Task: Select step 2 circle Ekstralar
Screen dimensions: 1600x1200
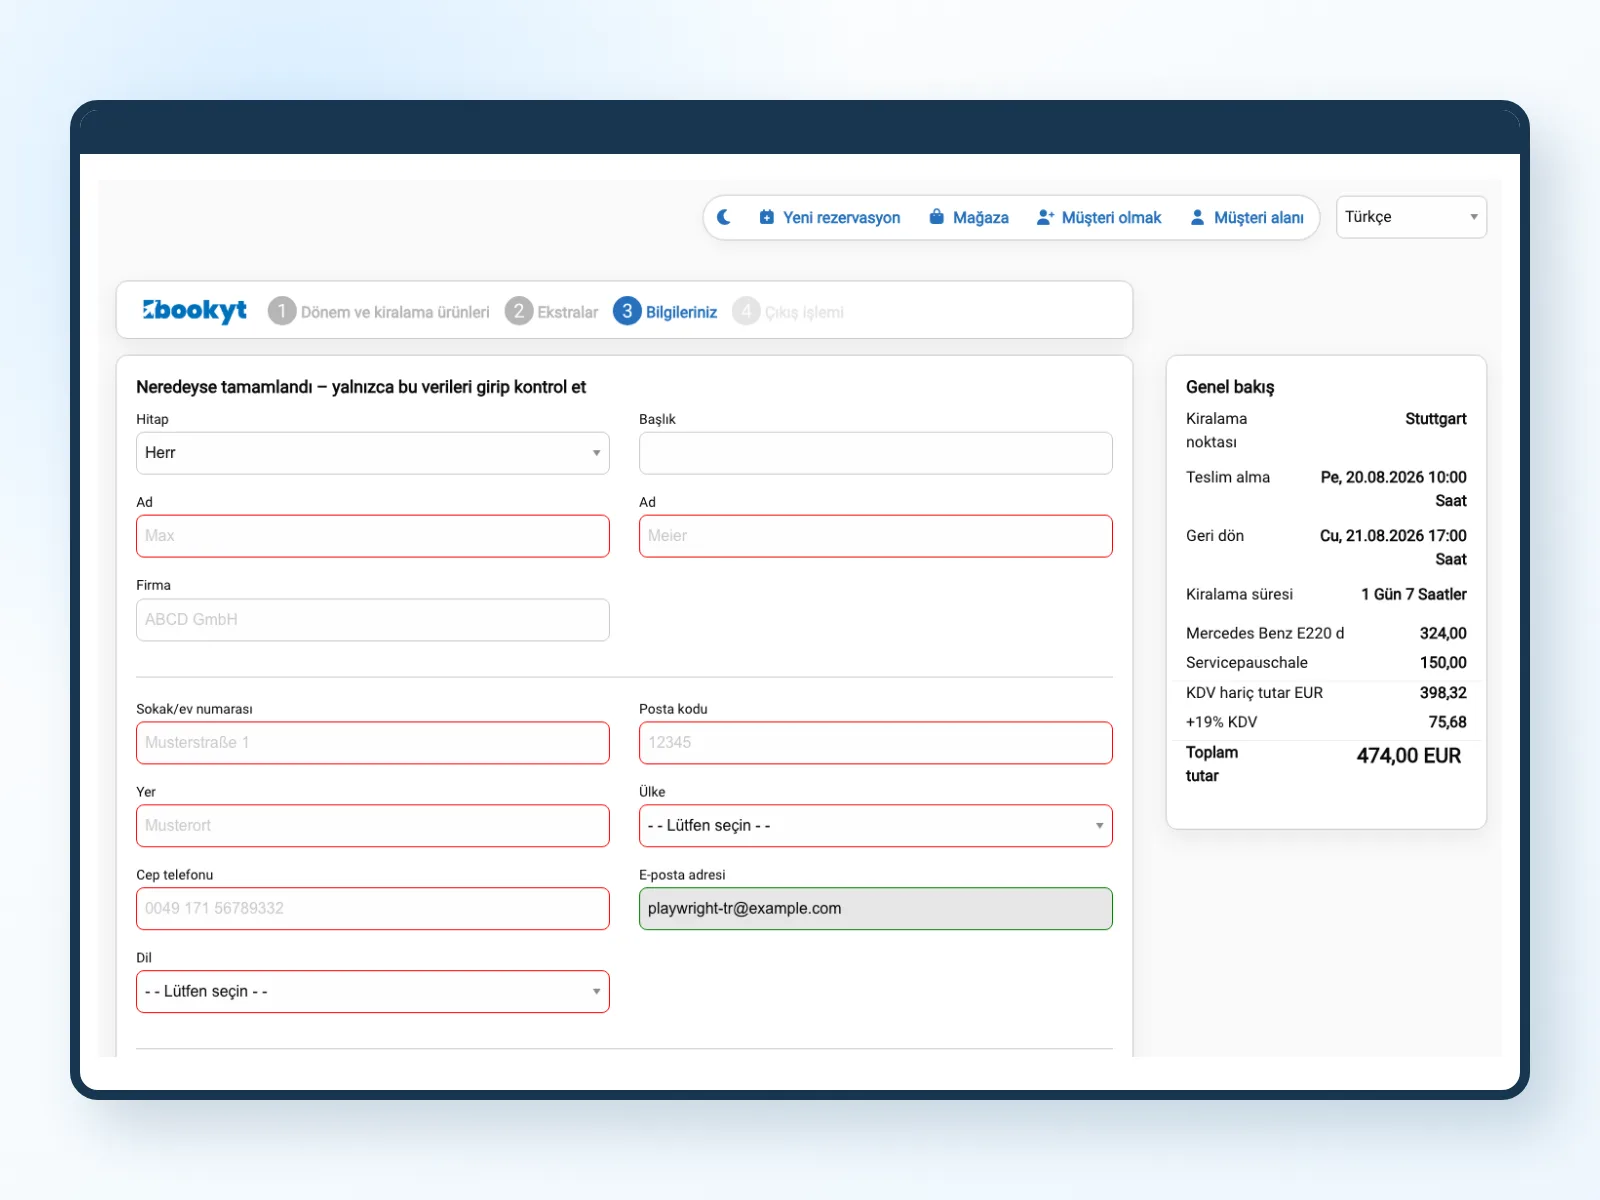Action: [x=519, y=311]
